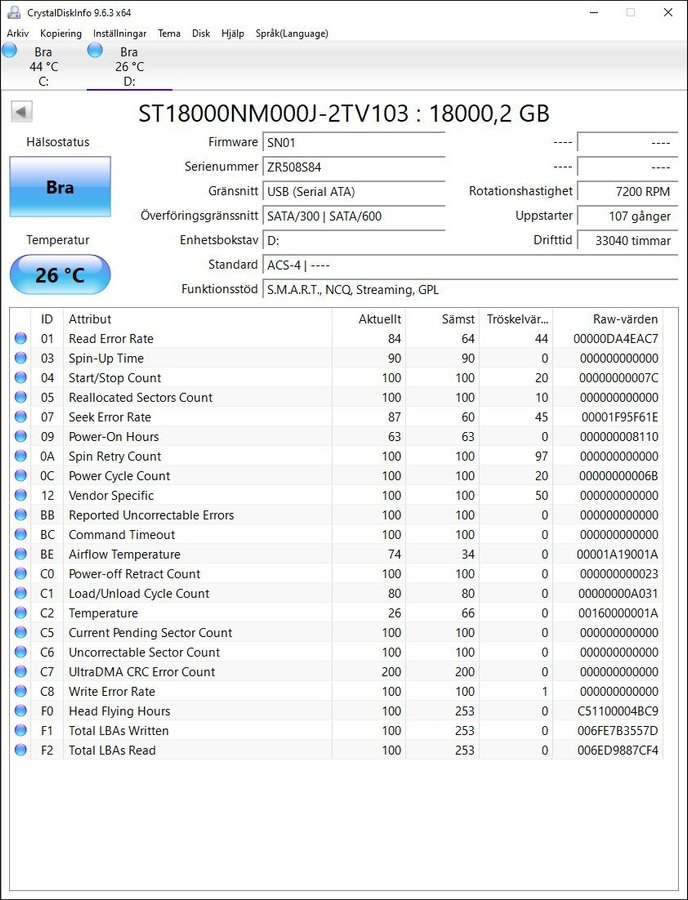
Task: Open the Arkiv menu
Action: click(x=18, y=33)
